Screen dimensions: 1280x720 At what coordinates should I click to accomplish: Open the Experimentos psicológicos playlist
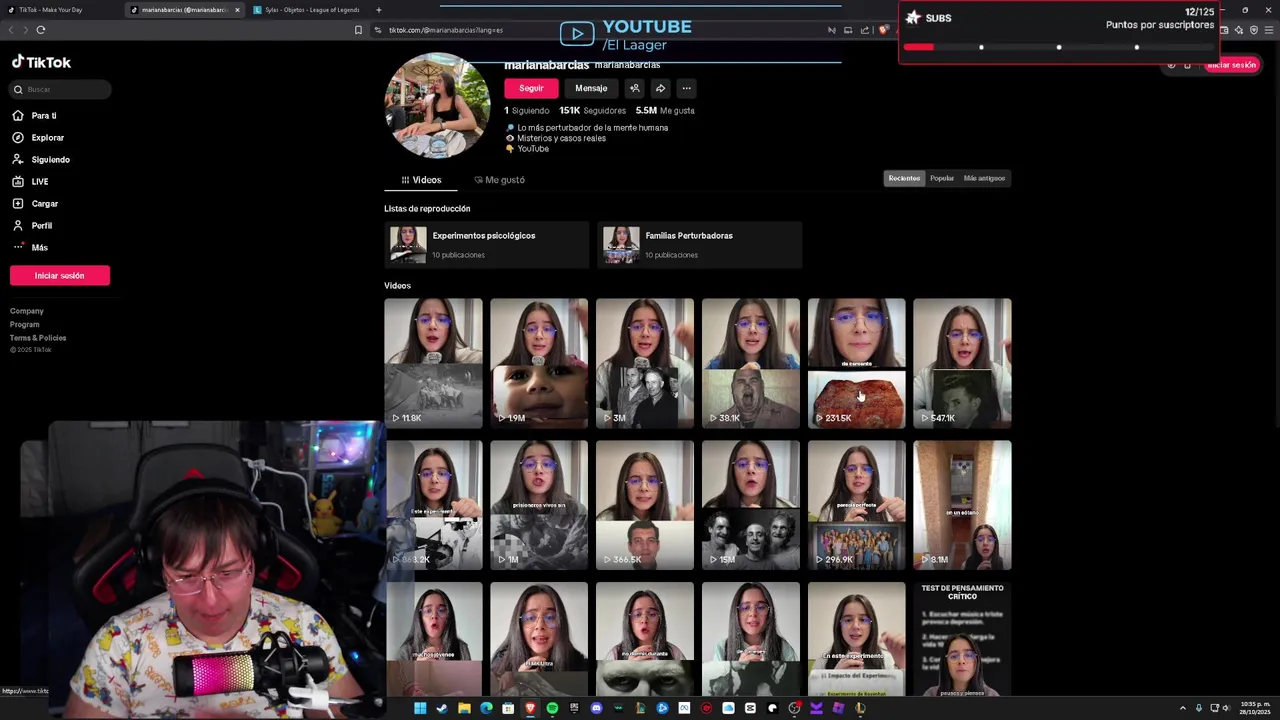click(487, 245)
